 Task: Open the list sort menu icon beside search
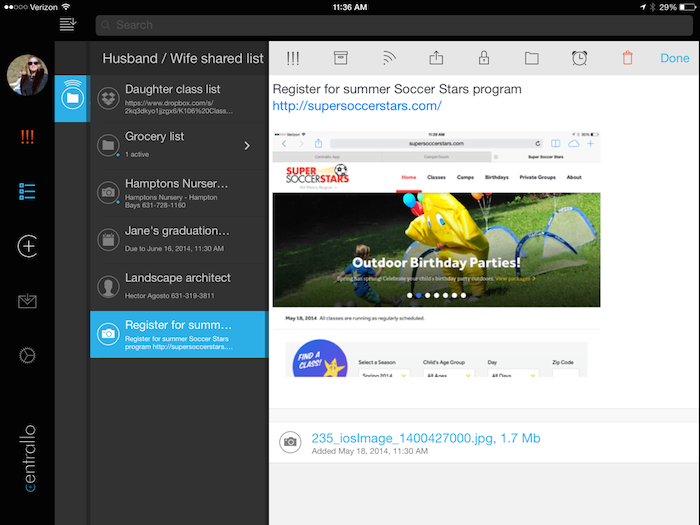[68, 24]
